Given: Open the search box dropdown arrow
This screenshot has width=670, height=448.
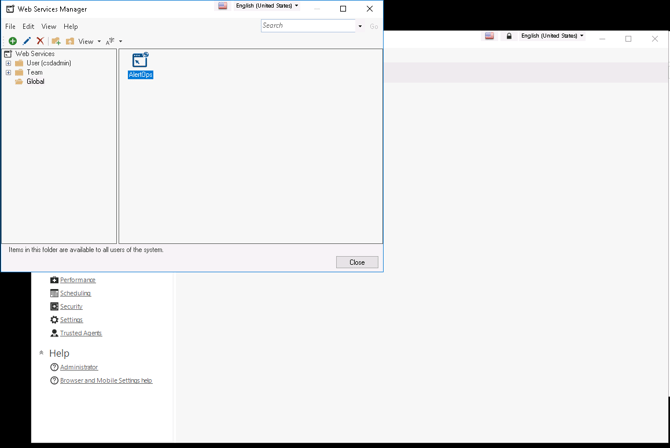Looking at the screenshot, I should [360, 26].
